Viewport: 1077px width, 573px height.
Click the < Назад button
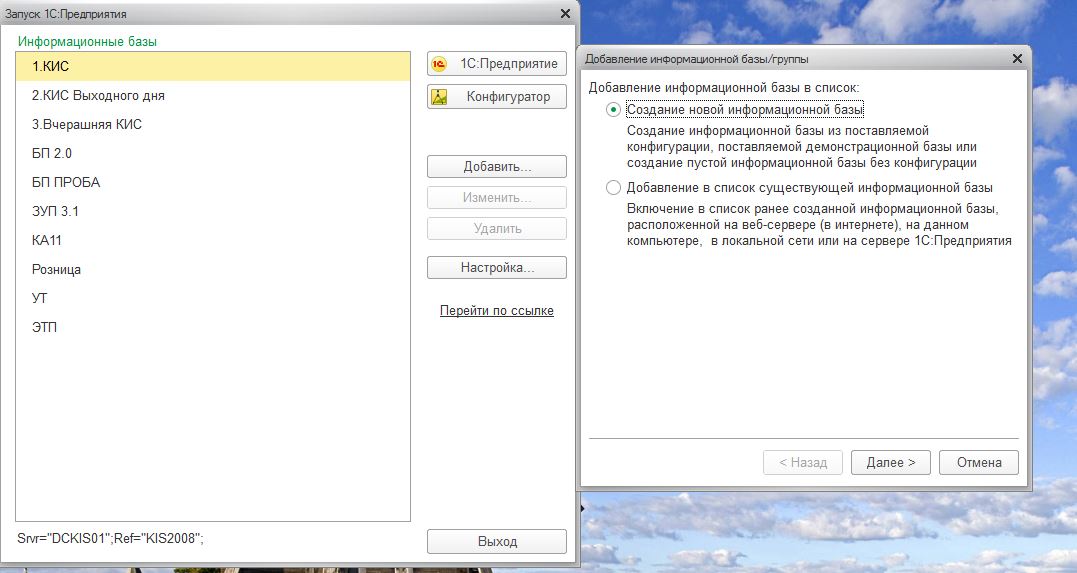click(803, 462)
